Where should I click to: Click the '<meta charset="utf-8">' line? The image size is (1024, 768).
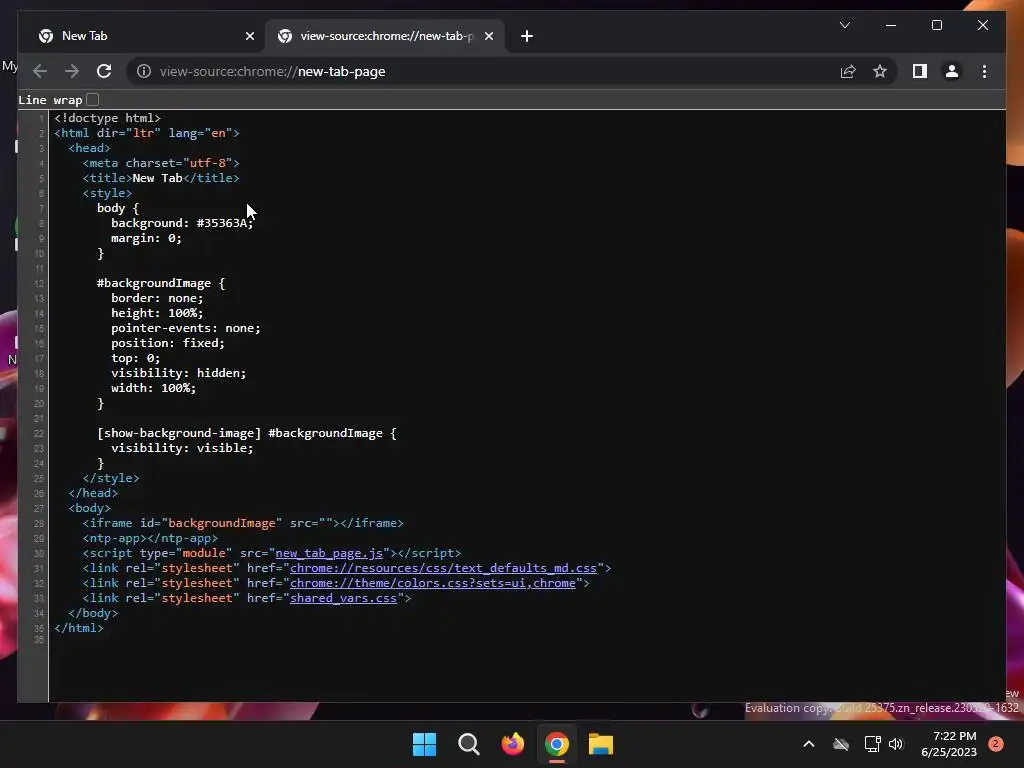[x=161, y=163]
